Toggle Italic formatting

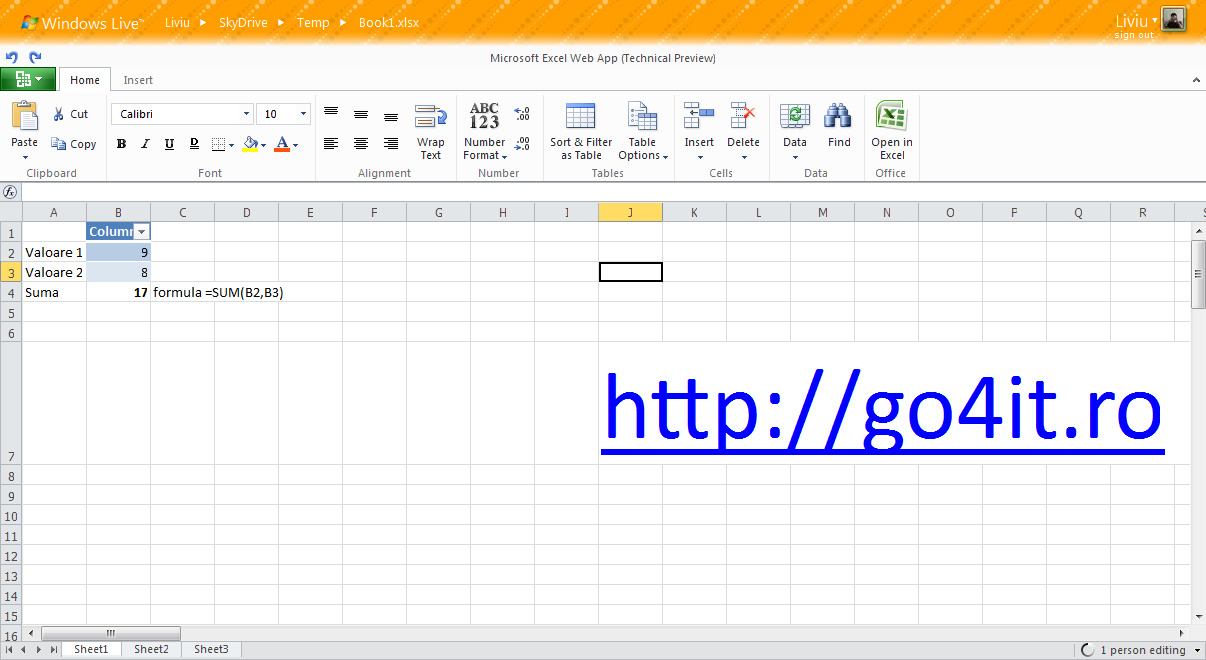click(145, 144)
